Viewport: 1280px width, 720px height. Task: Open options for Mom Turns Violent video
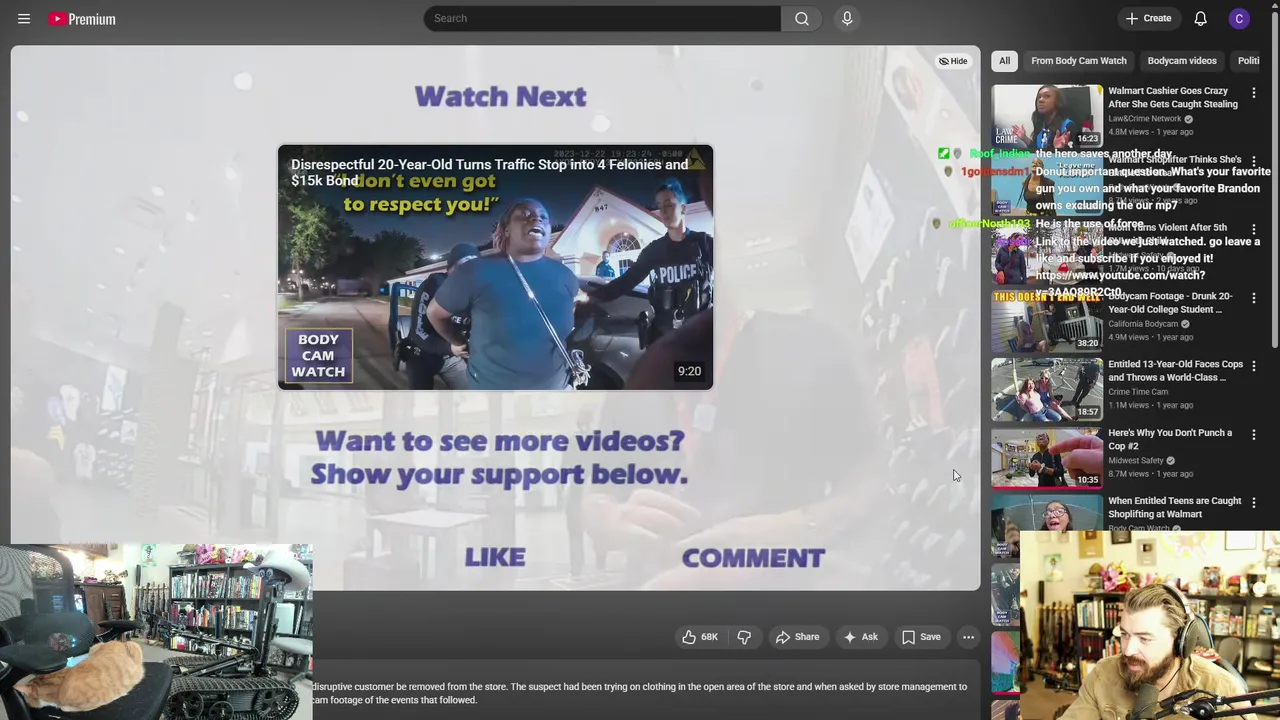click(x=1254, y=229)
